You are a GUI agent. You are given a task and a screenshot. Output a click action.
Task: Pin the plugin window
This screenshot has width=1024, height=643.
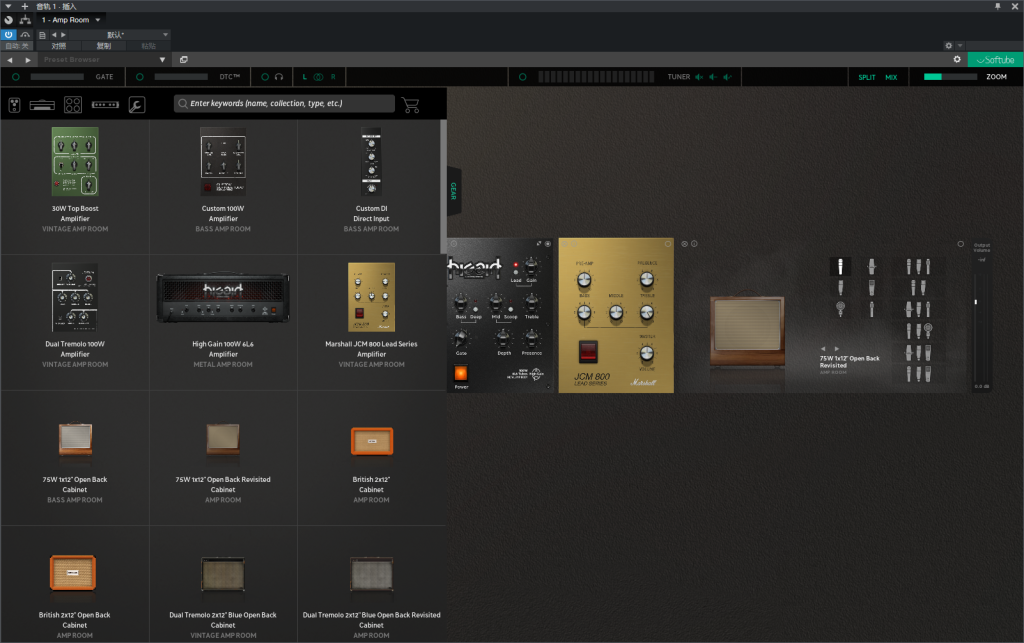pos(998,6)
